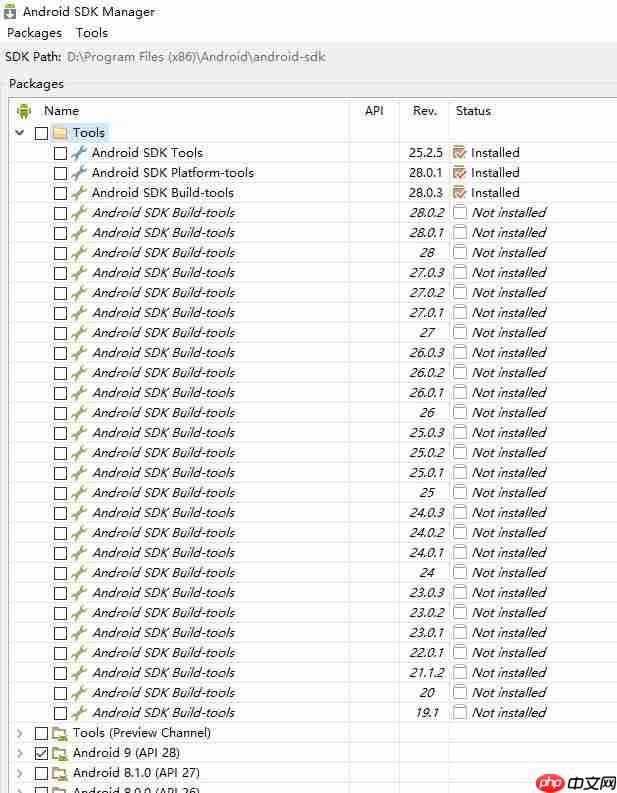Image resolution: width=617 pixels, height=793 pixels.
Task: Click wrench icon for Build-tools 22.0.1
Action: point(79,652)
